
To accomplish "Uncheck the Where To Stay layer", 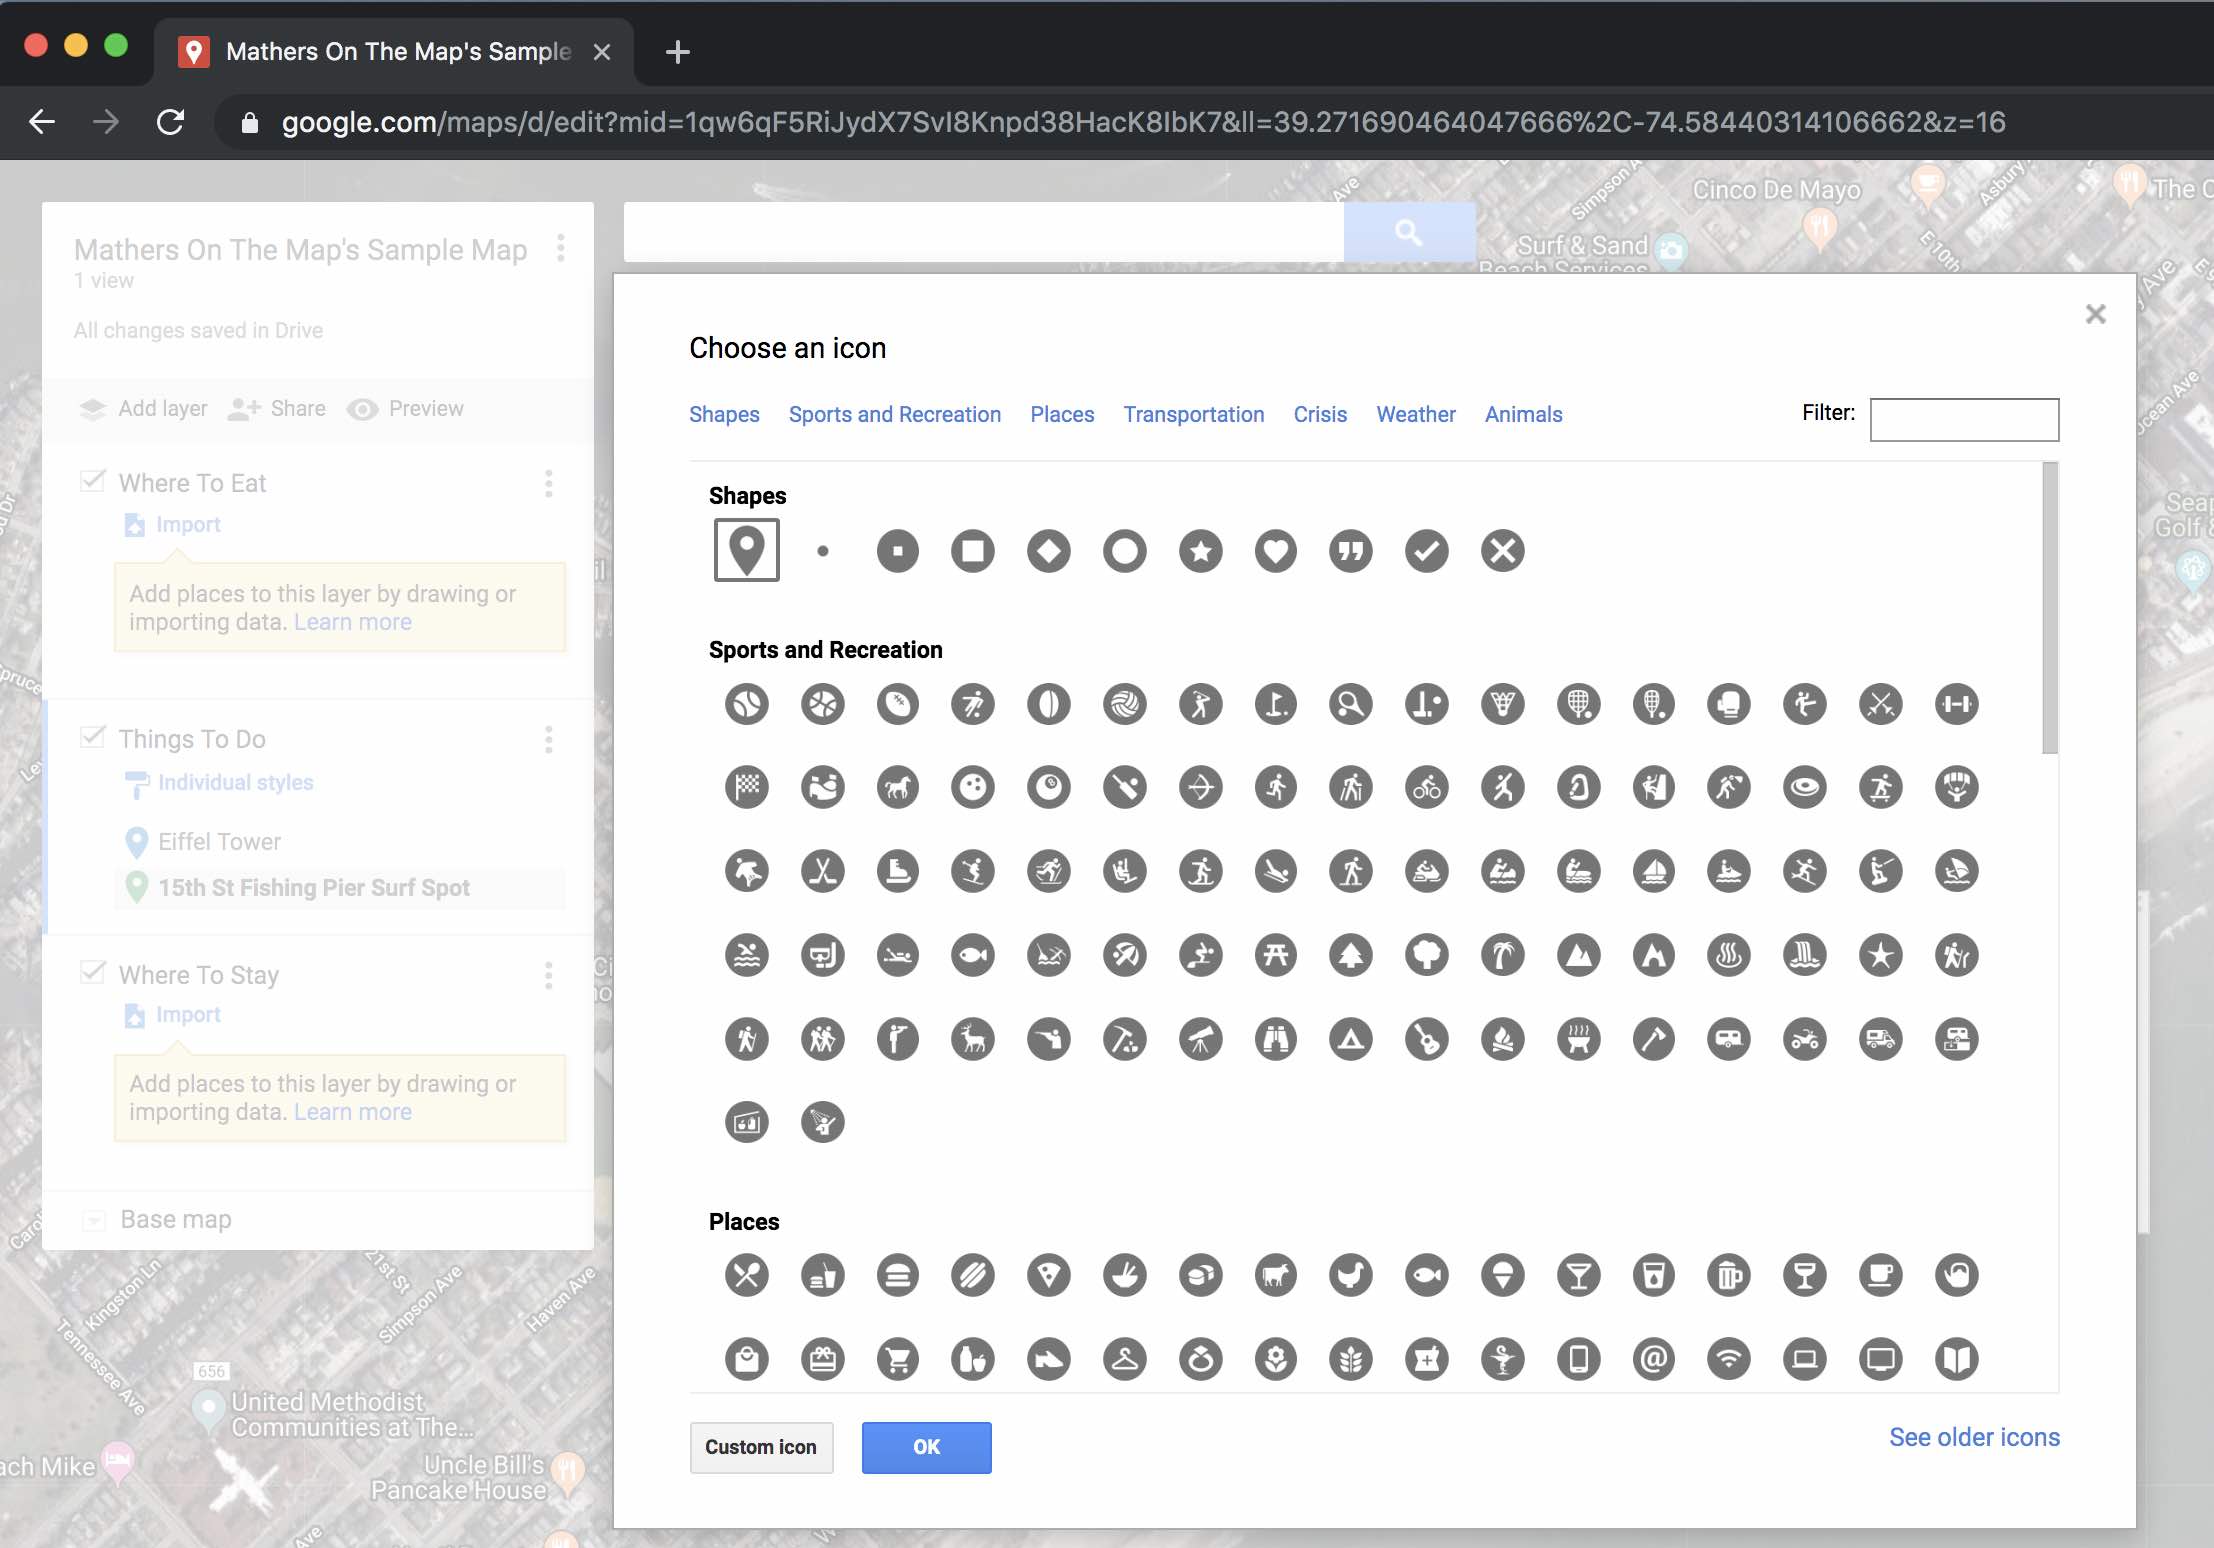I will pyautogui.click(x=93, y=973).
